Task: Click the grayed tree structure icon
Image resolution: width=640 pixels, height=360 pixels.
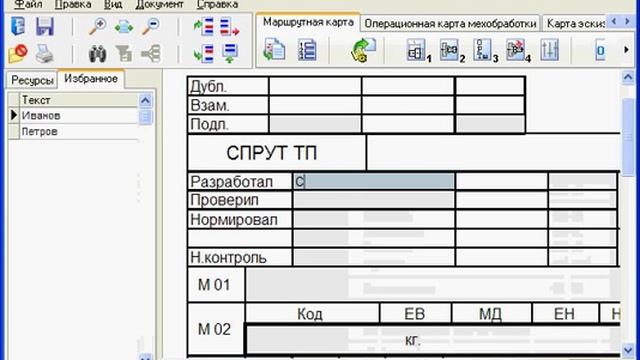Action: [x=151, y=53]
